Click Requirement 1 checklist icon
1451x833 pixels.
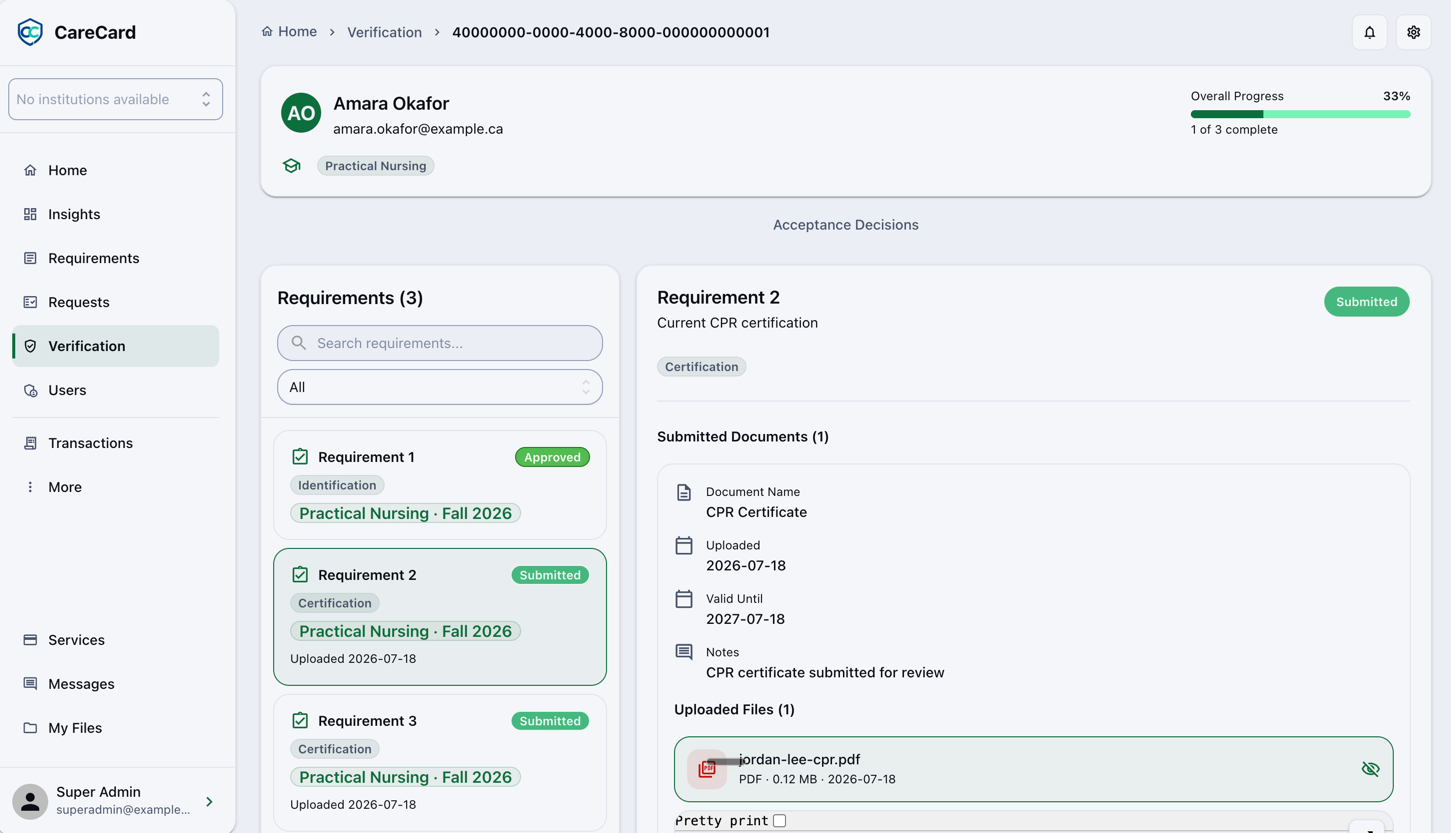point(300,457)
